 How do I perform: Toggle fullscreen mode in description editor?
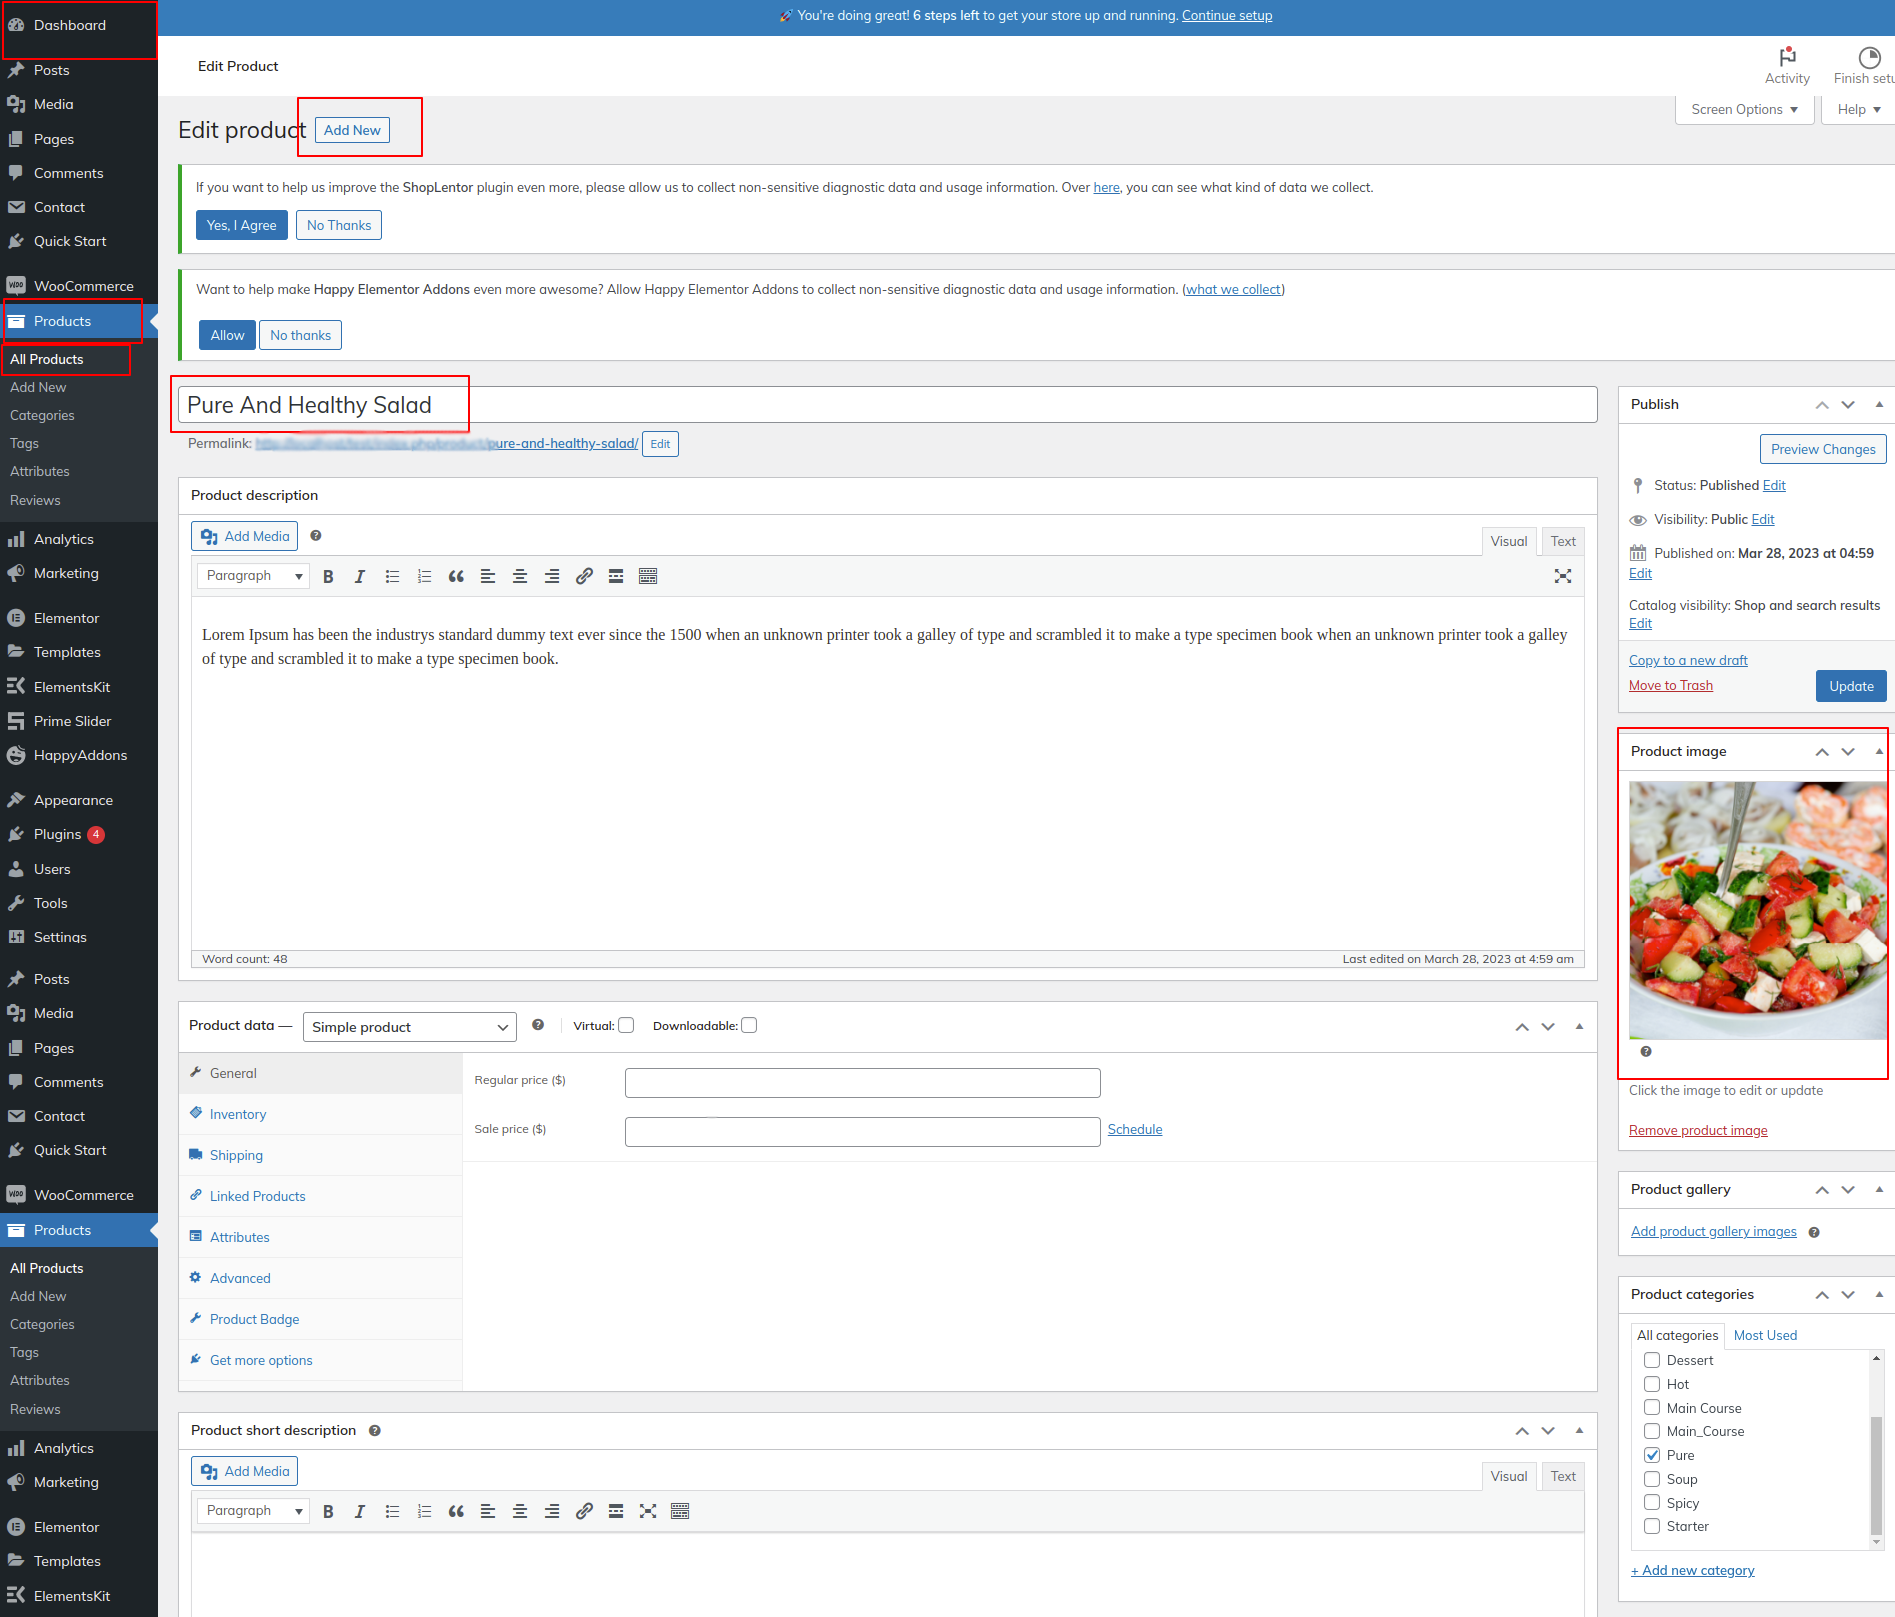coord(1563,576)
